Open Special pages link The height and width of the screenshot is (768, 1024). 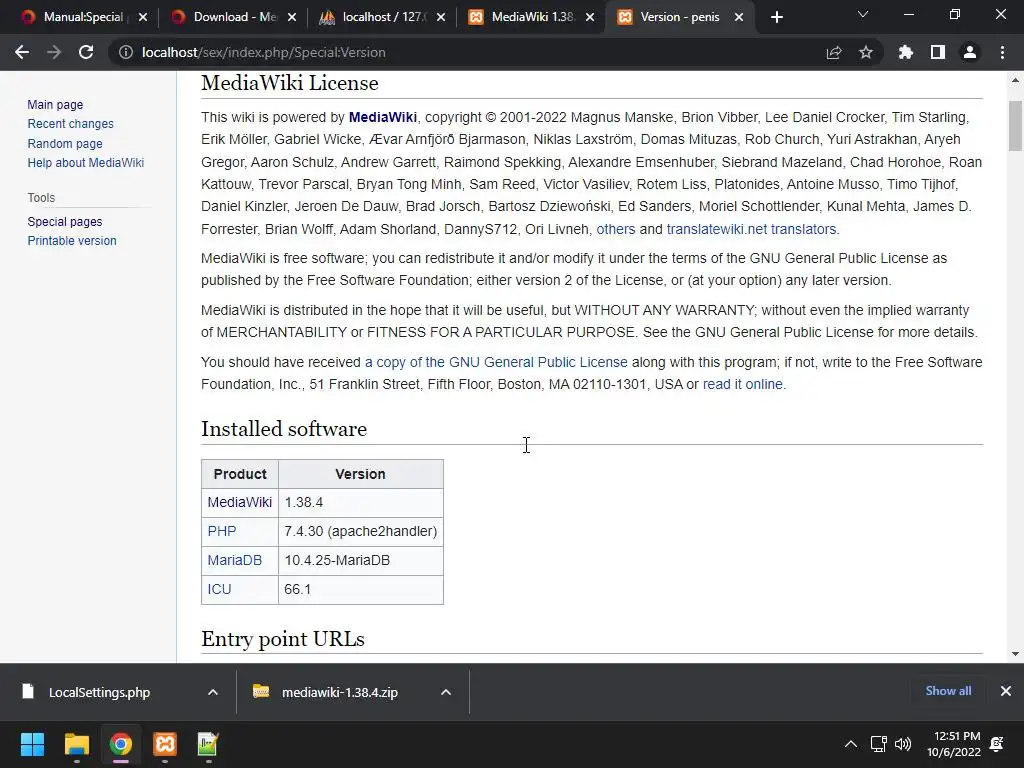pos(65,221)
